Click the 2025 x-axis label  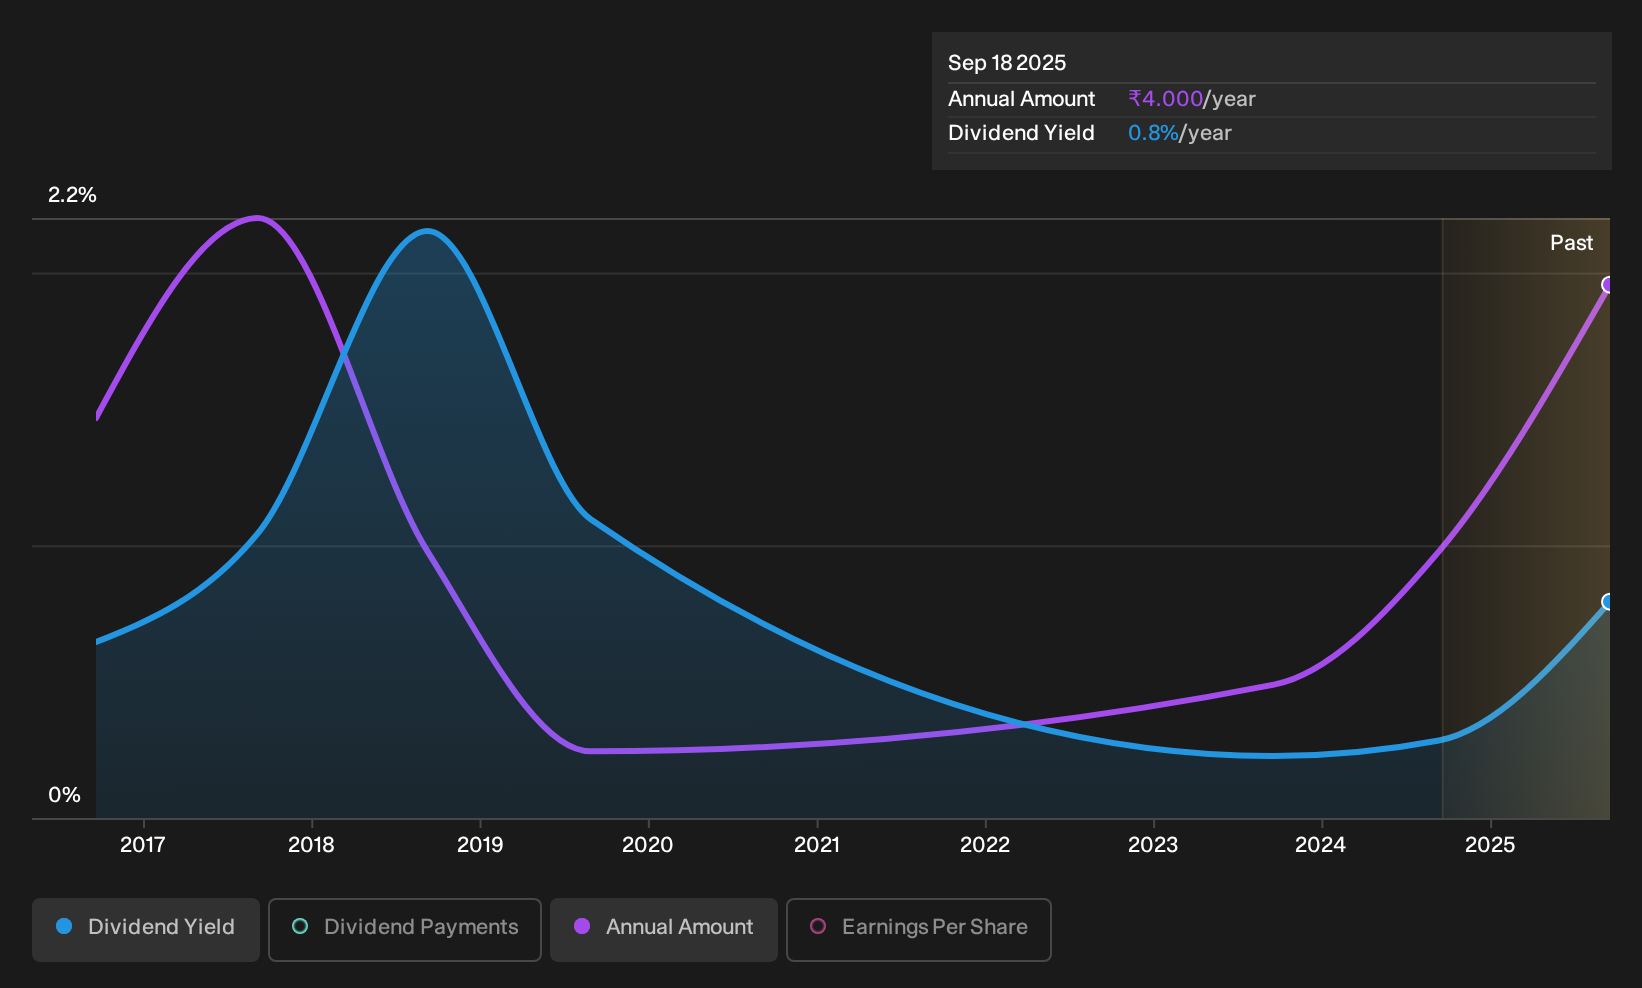pos(1490,845)
